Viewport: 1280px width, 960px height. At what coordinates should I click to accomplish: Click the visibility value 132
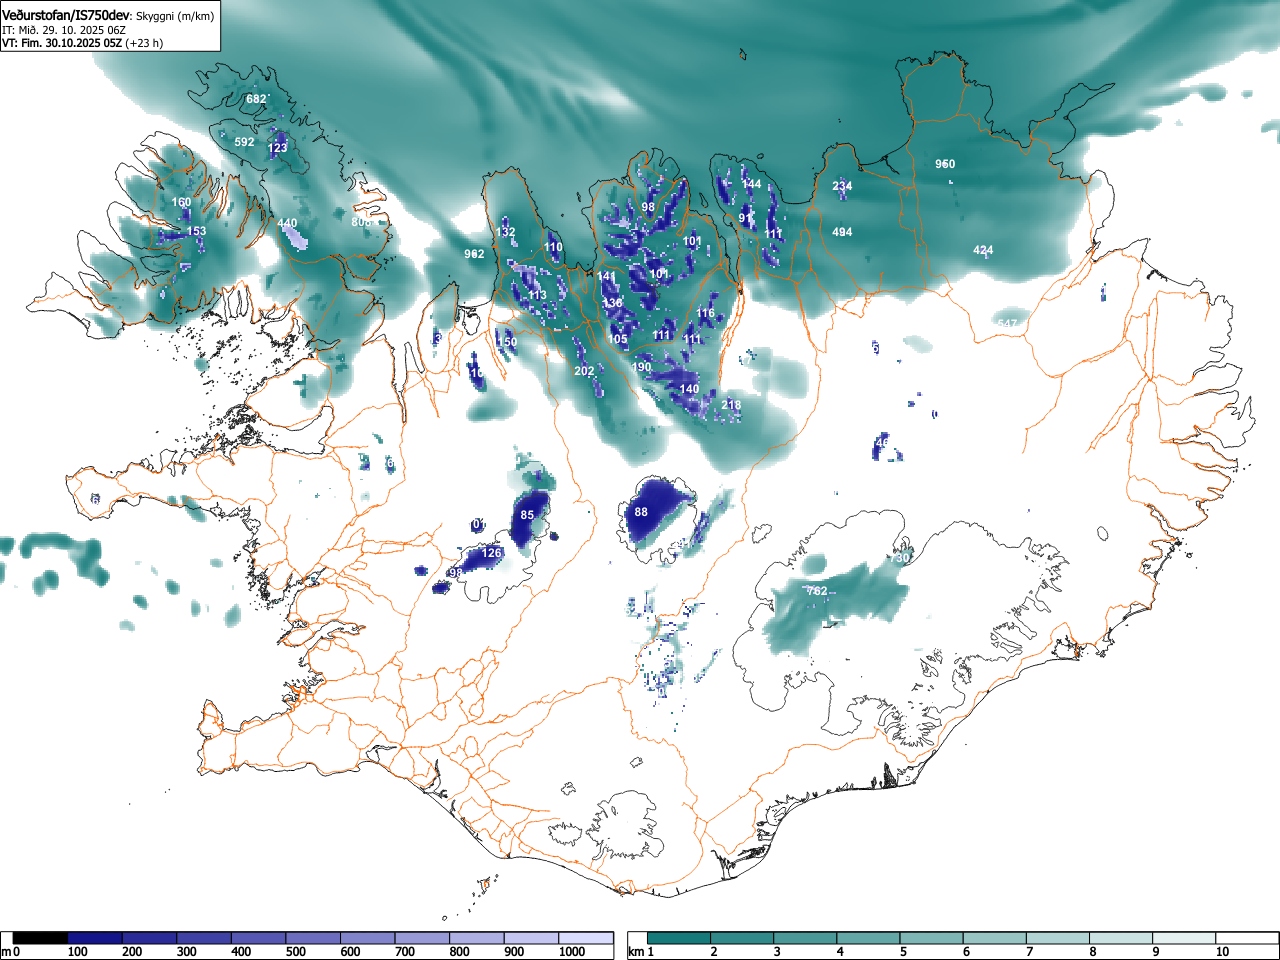506,232
